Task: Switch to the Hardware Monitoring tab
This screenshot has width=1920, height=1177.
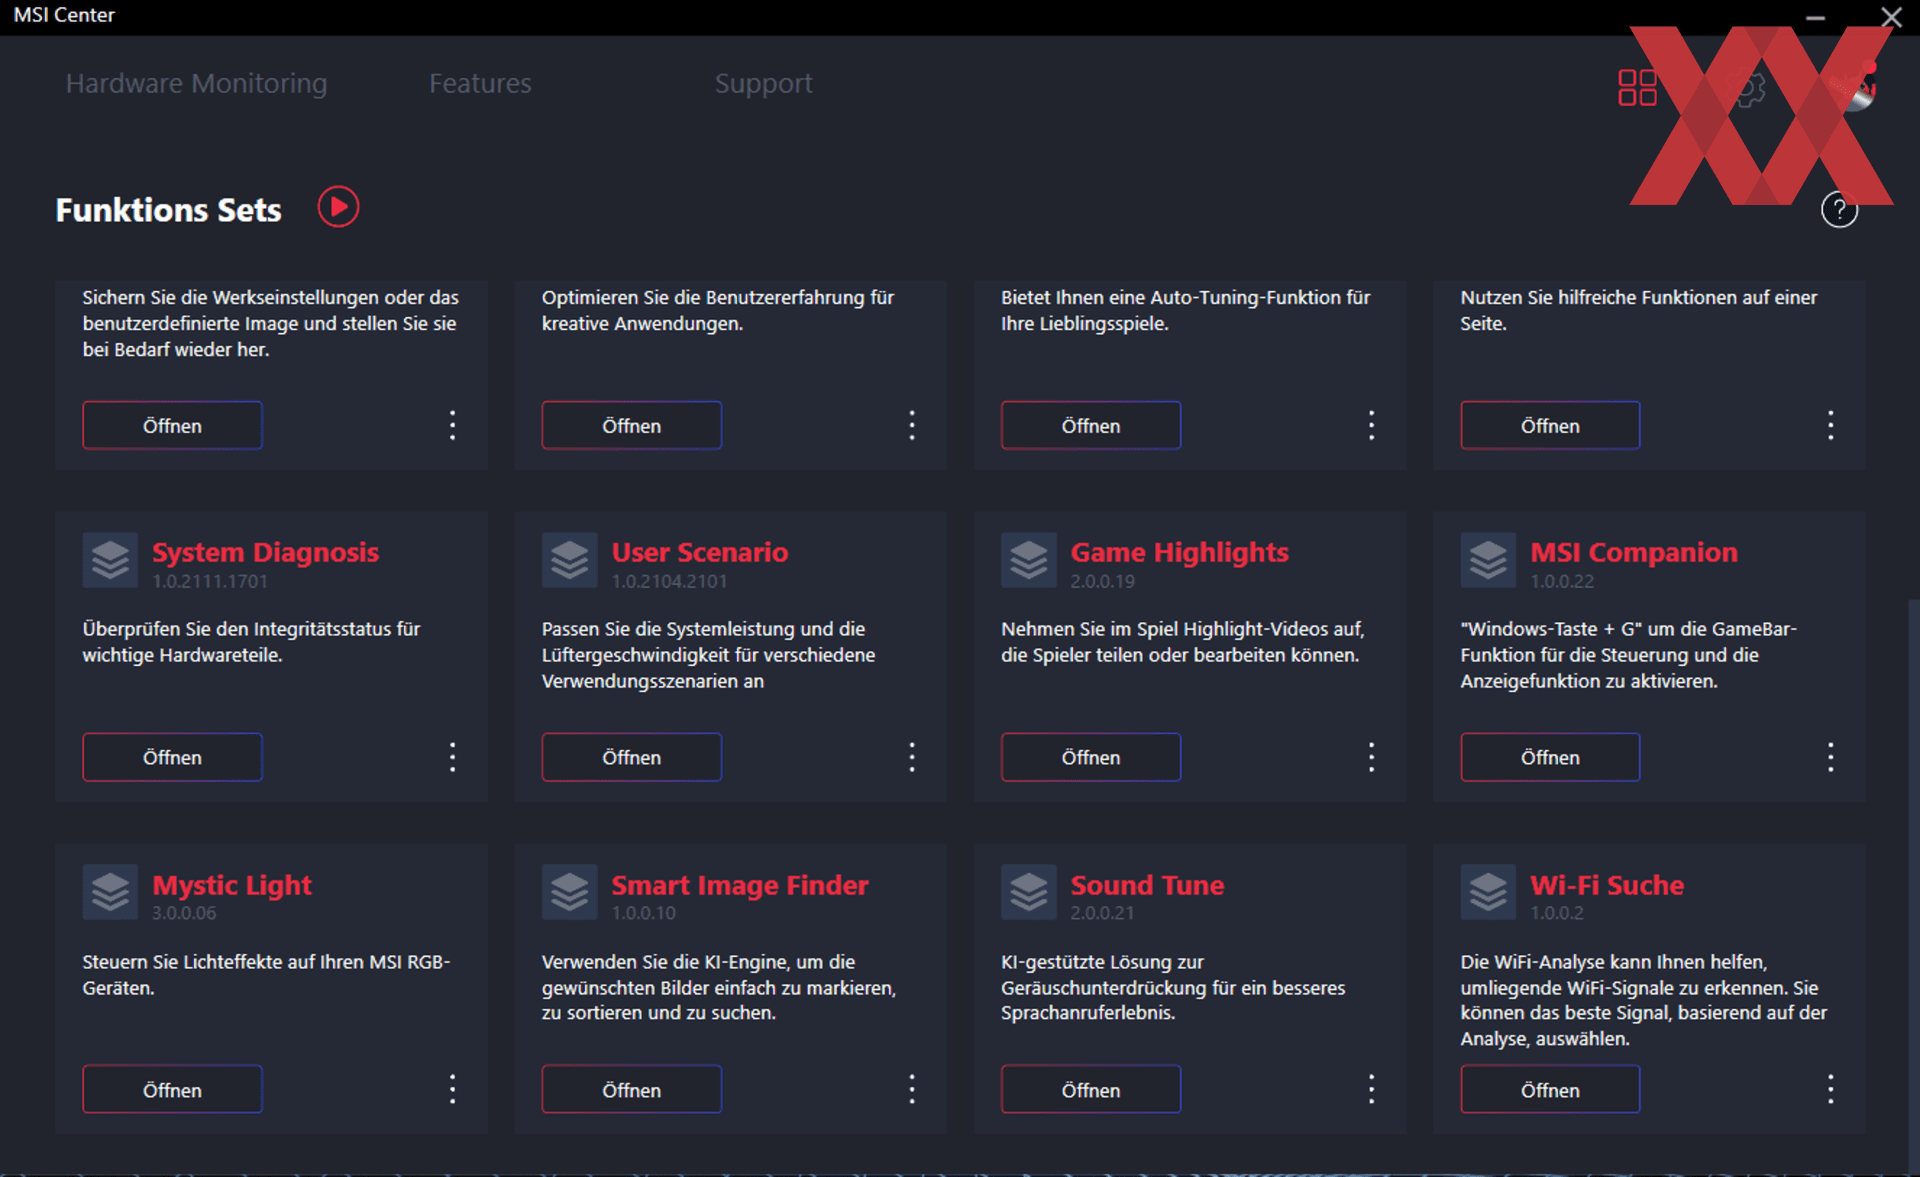Action: pos(196,83)
